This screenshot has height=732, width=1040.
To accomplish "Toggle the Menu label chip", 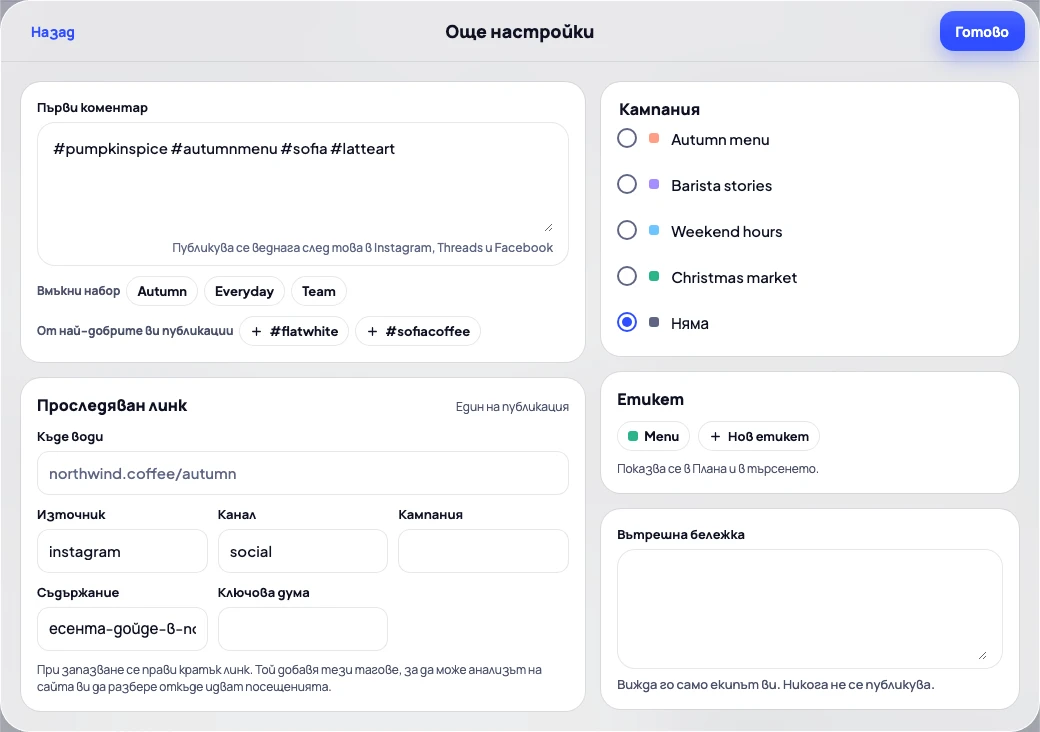I will pyautogui.click(x=653, y=436).
